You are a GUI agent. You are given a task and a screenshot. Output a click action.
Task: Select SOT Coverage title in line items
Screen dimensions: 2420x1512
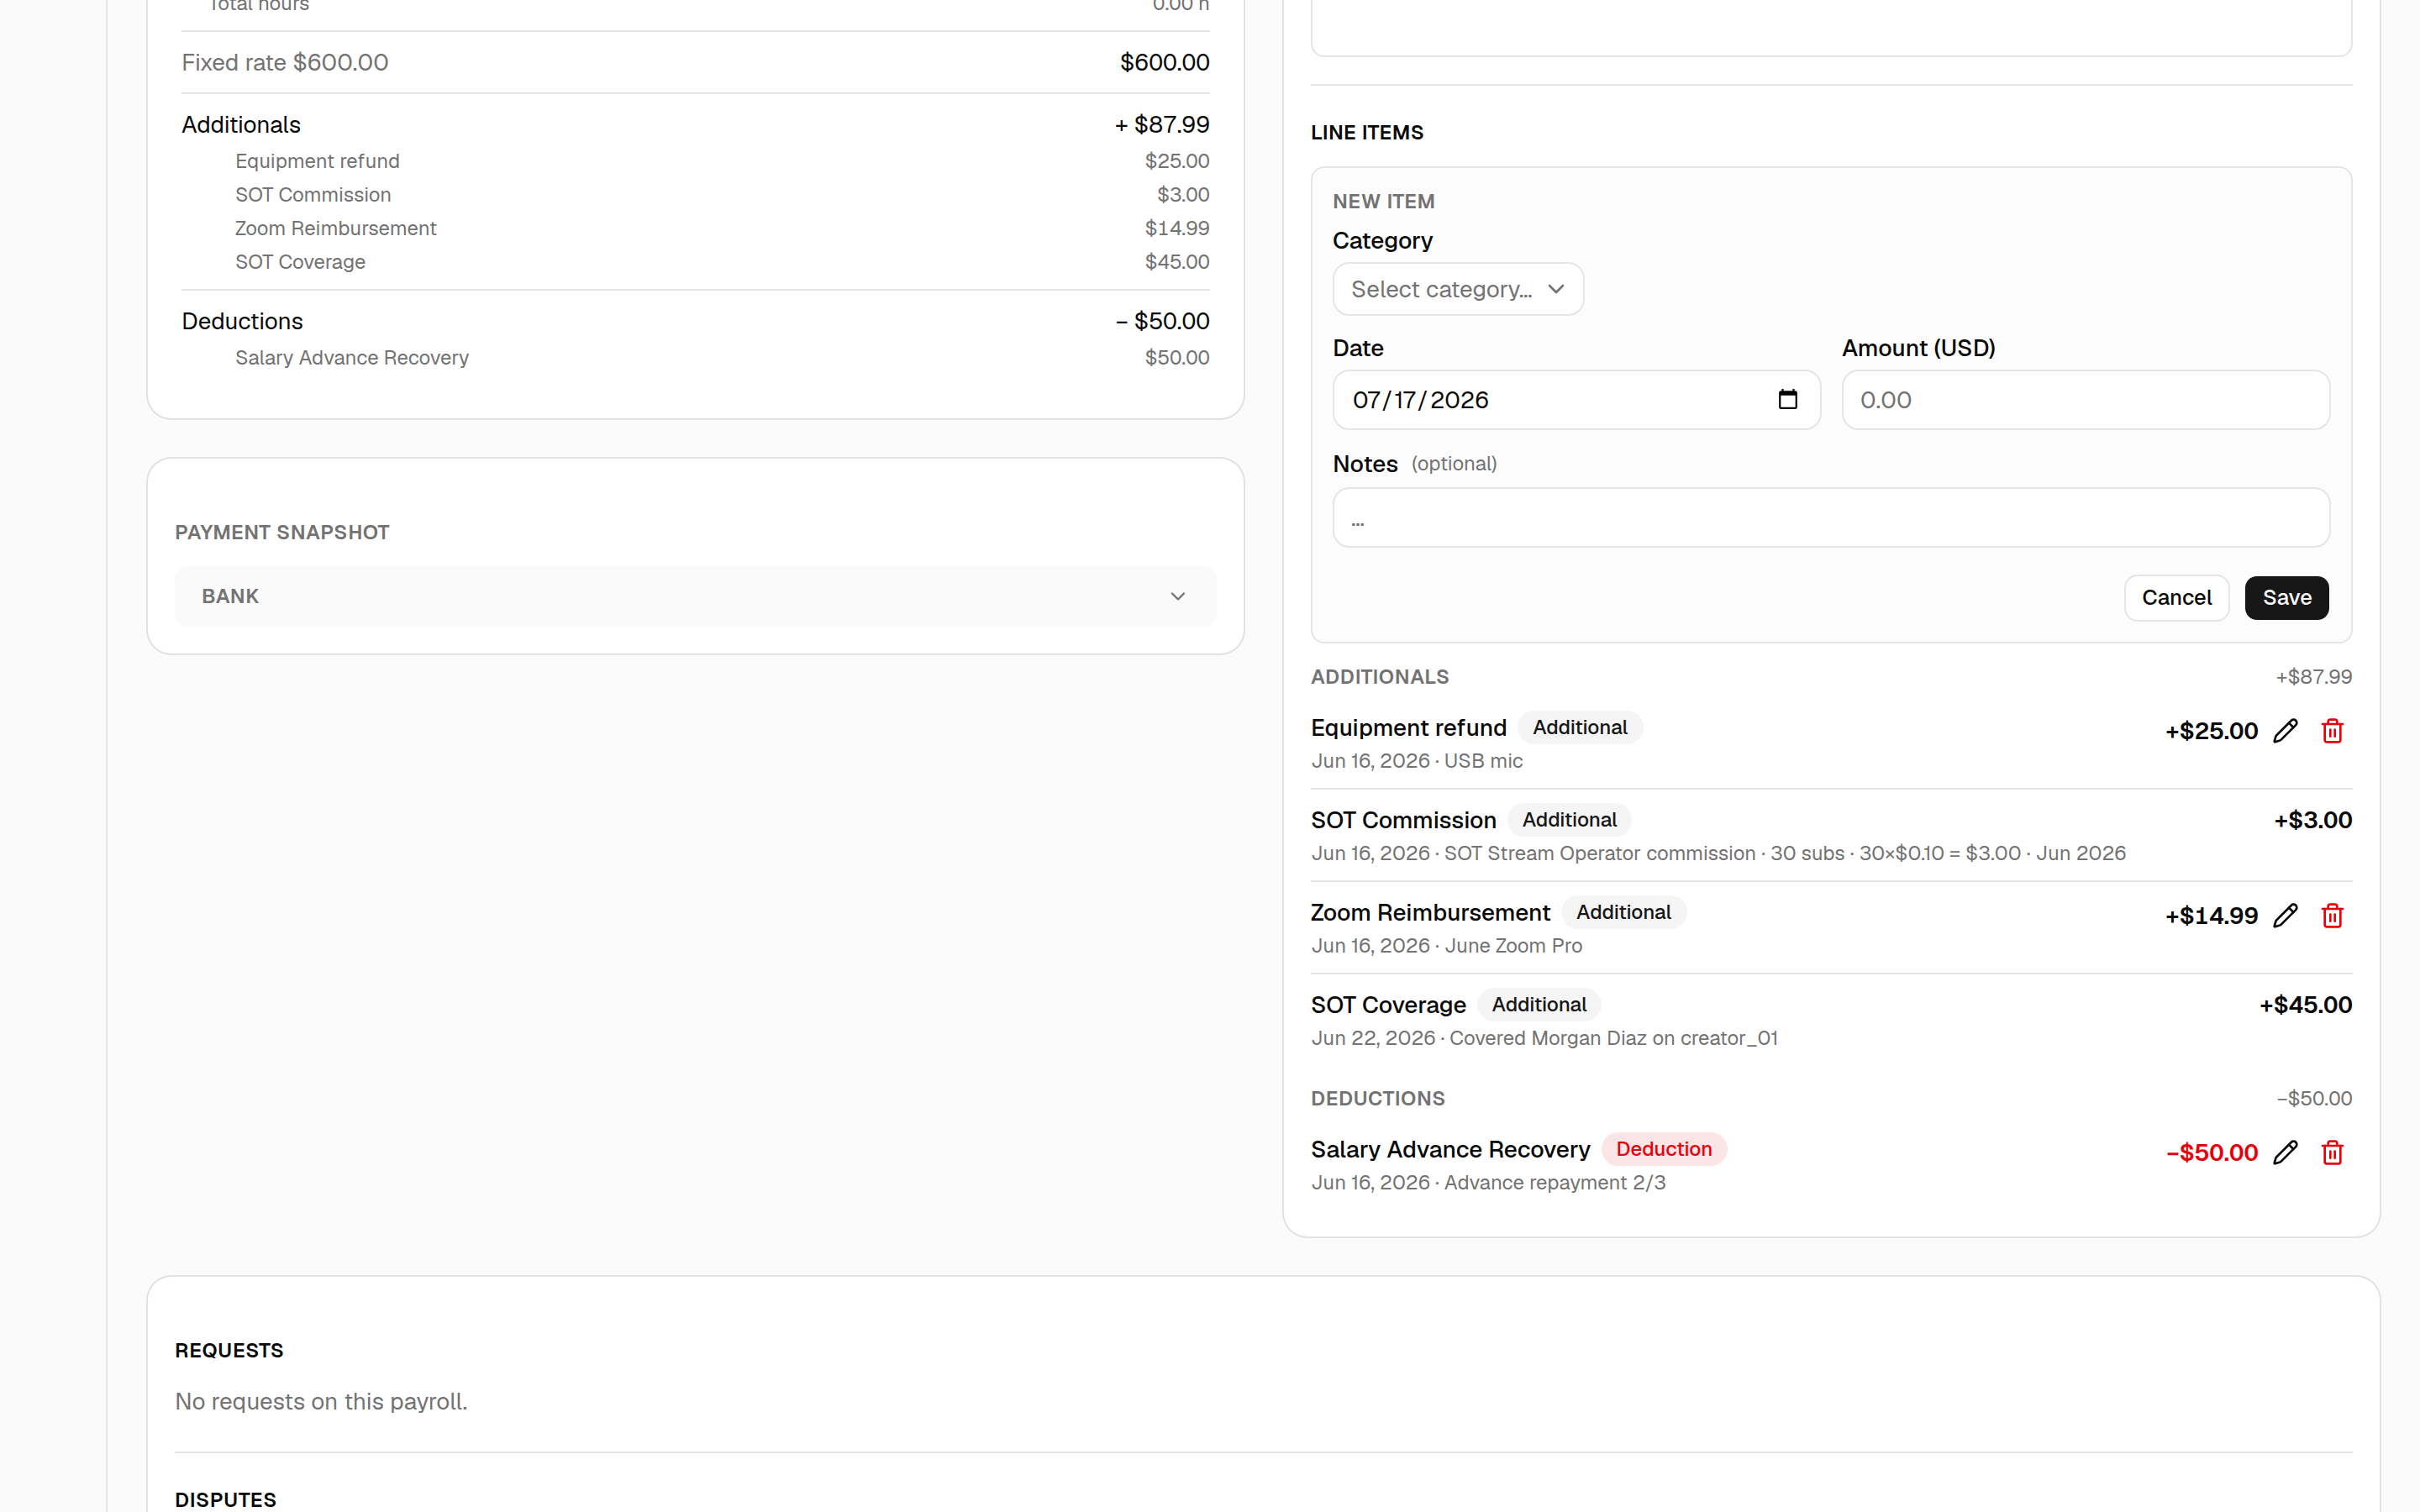tap(1388, 1005)
